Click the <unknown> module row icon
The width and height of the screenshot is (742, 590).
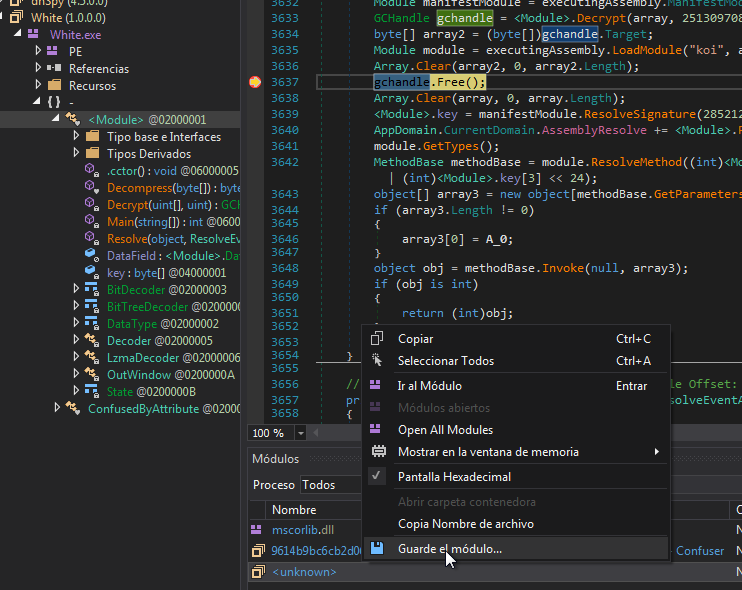(258, 572)
